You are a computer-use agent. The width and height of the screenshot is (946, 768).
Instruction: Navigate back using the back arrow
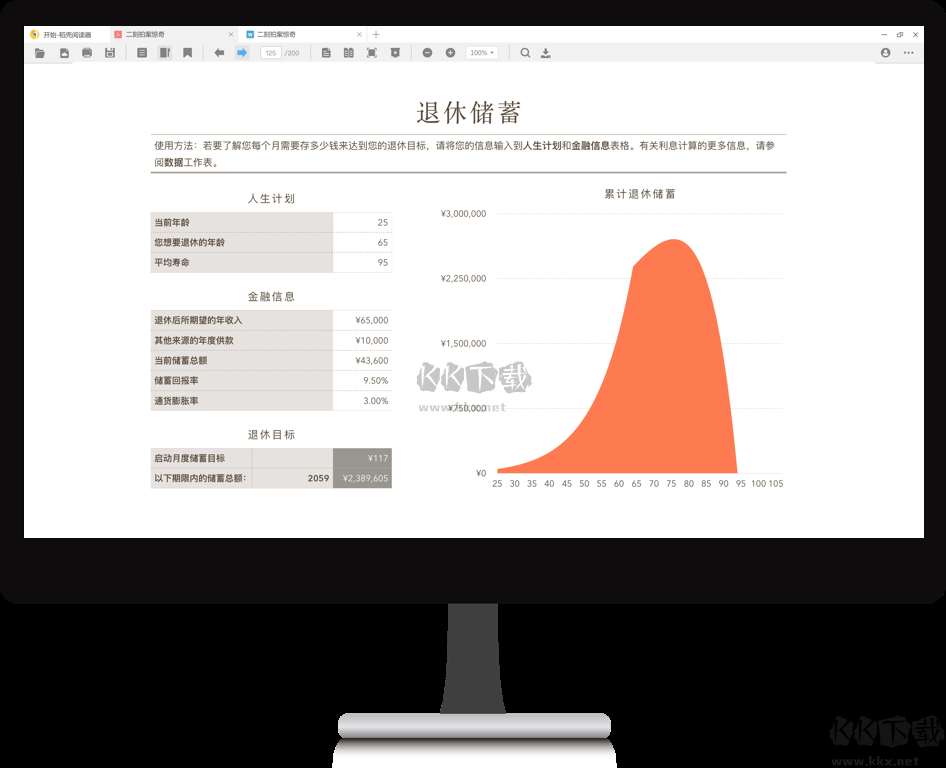point(217,53)
